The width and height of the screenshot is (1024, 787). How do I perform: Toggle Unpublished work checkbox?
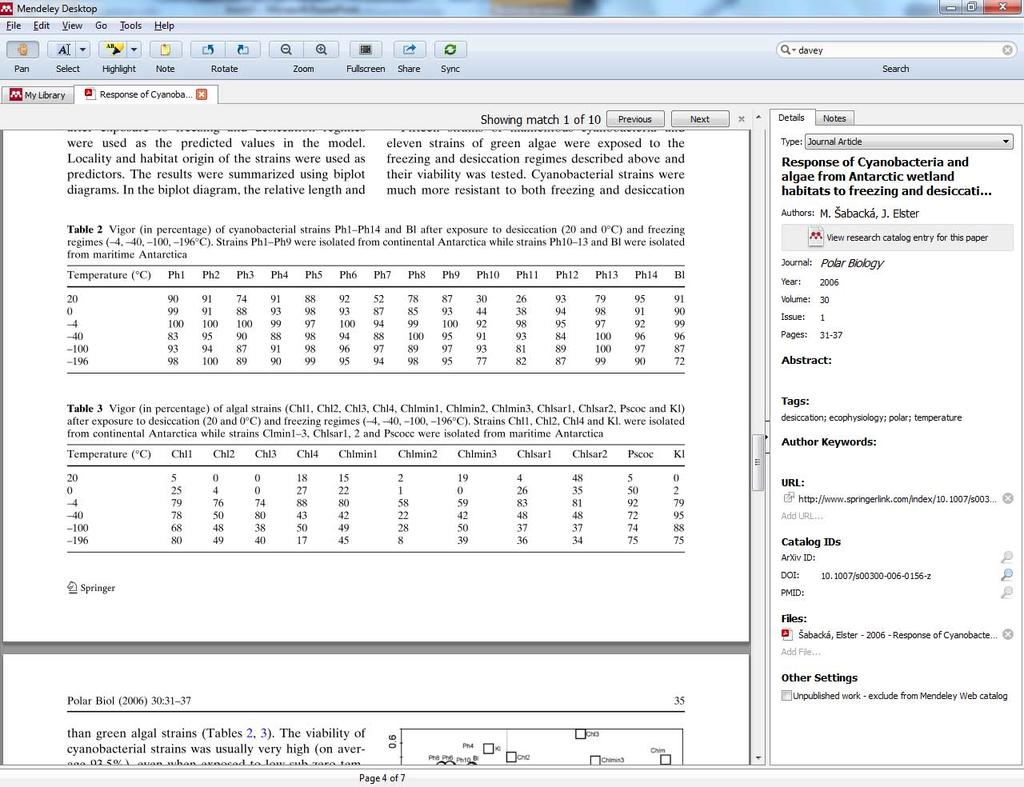click(x=786, y=696)
